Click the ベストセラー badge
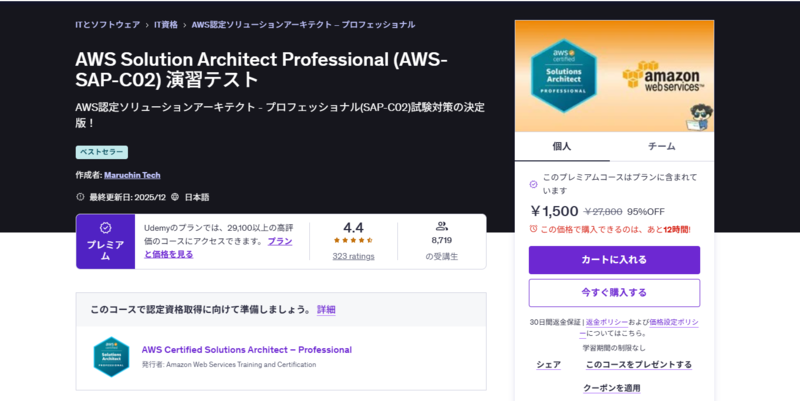800x401 pixels. 102,152
